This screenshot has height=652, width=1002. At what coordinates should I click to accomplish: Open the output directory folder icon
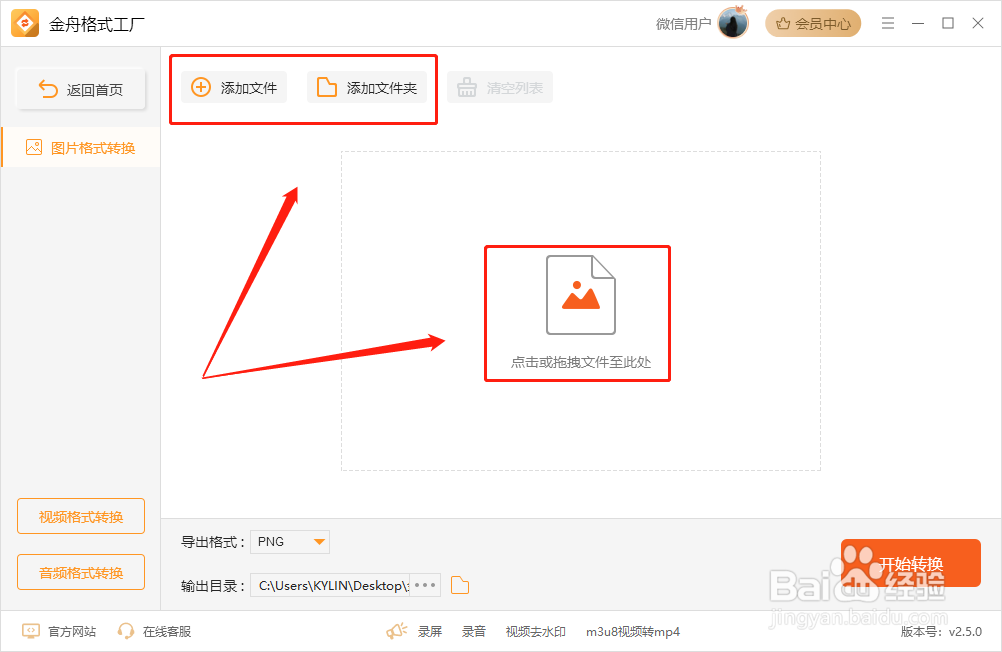tap(459, 585)
